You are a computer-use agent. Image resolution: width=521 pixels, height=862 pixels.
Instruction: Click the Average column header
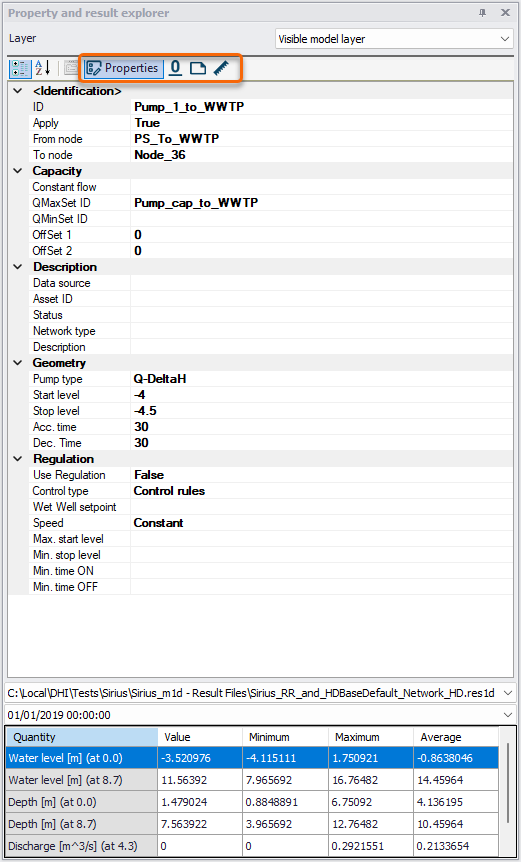[456, 737]
